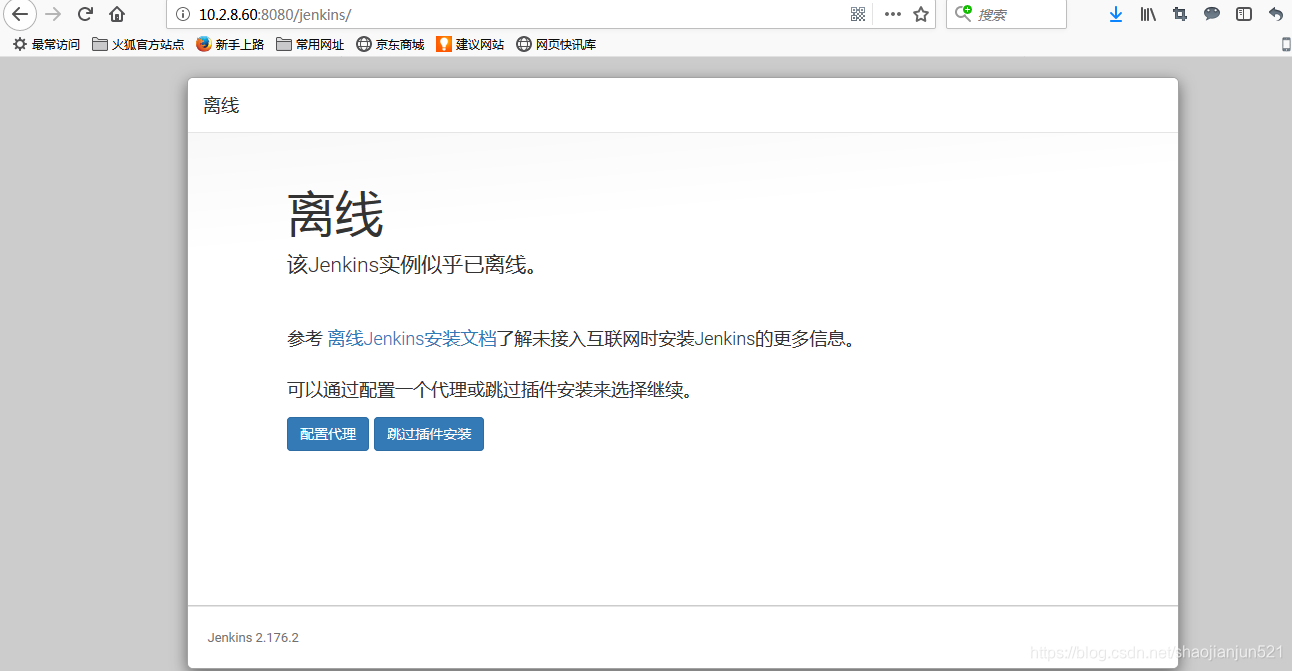The width and height of the screenshot is (1292, 671).
Task: Open 网页快讯库 bookmark
Action: click(x=556, y=44)
